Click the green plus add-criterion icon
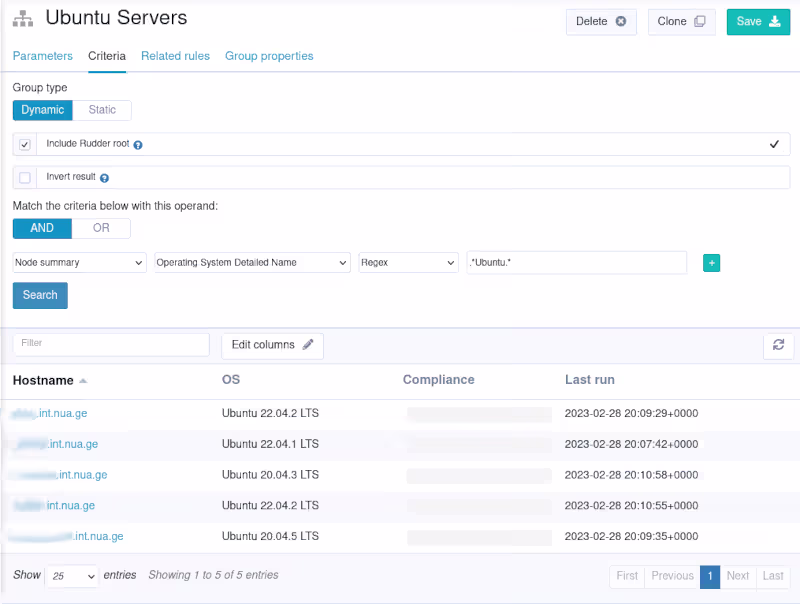This screenshot has height=604, width=800. click(712, 263)
